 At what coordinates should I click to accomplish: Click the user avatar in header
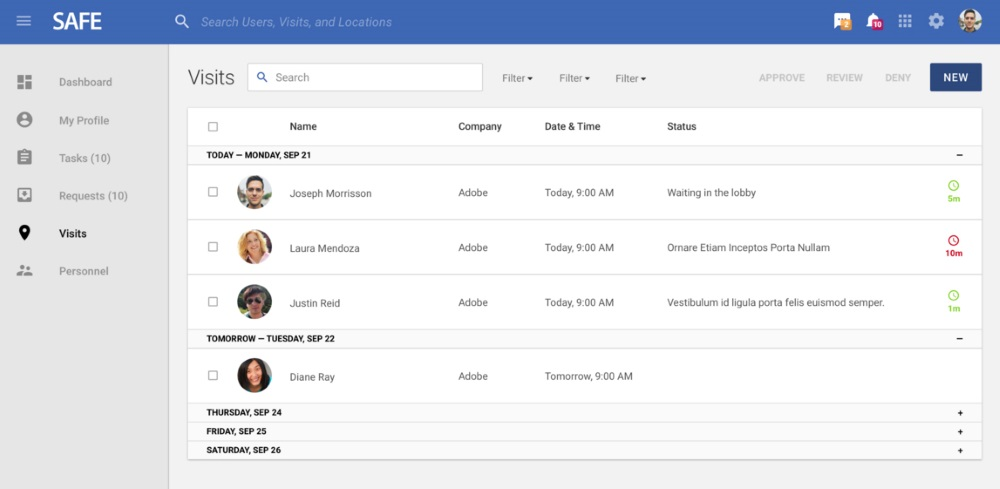coord(970,21)
